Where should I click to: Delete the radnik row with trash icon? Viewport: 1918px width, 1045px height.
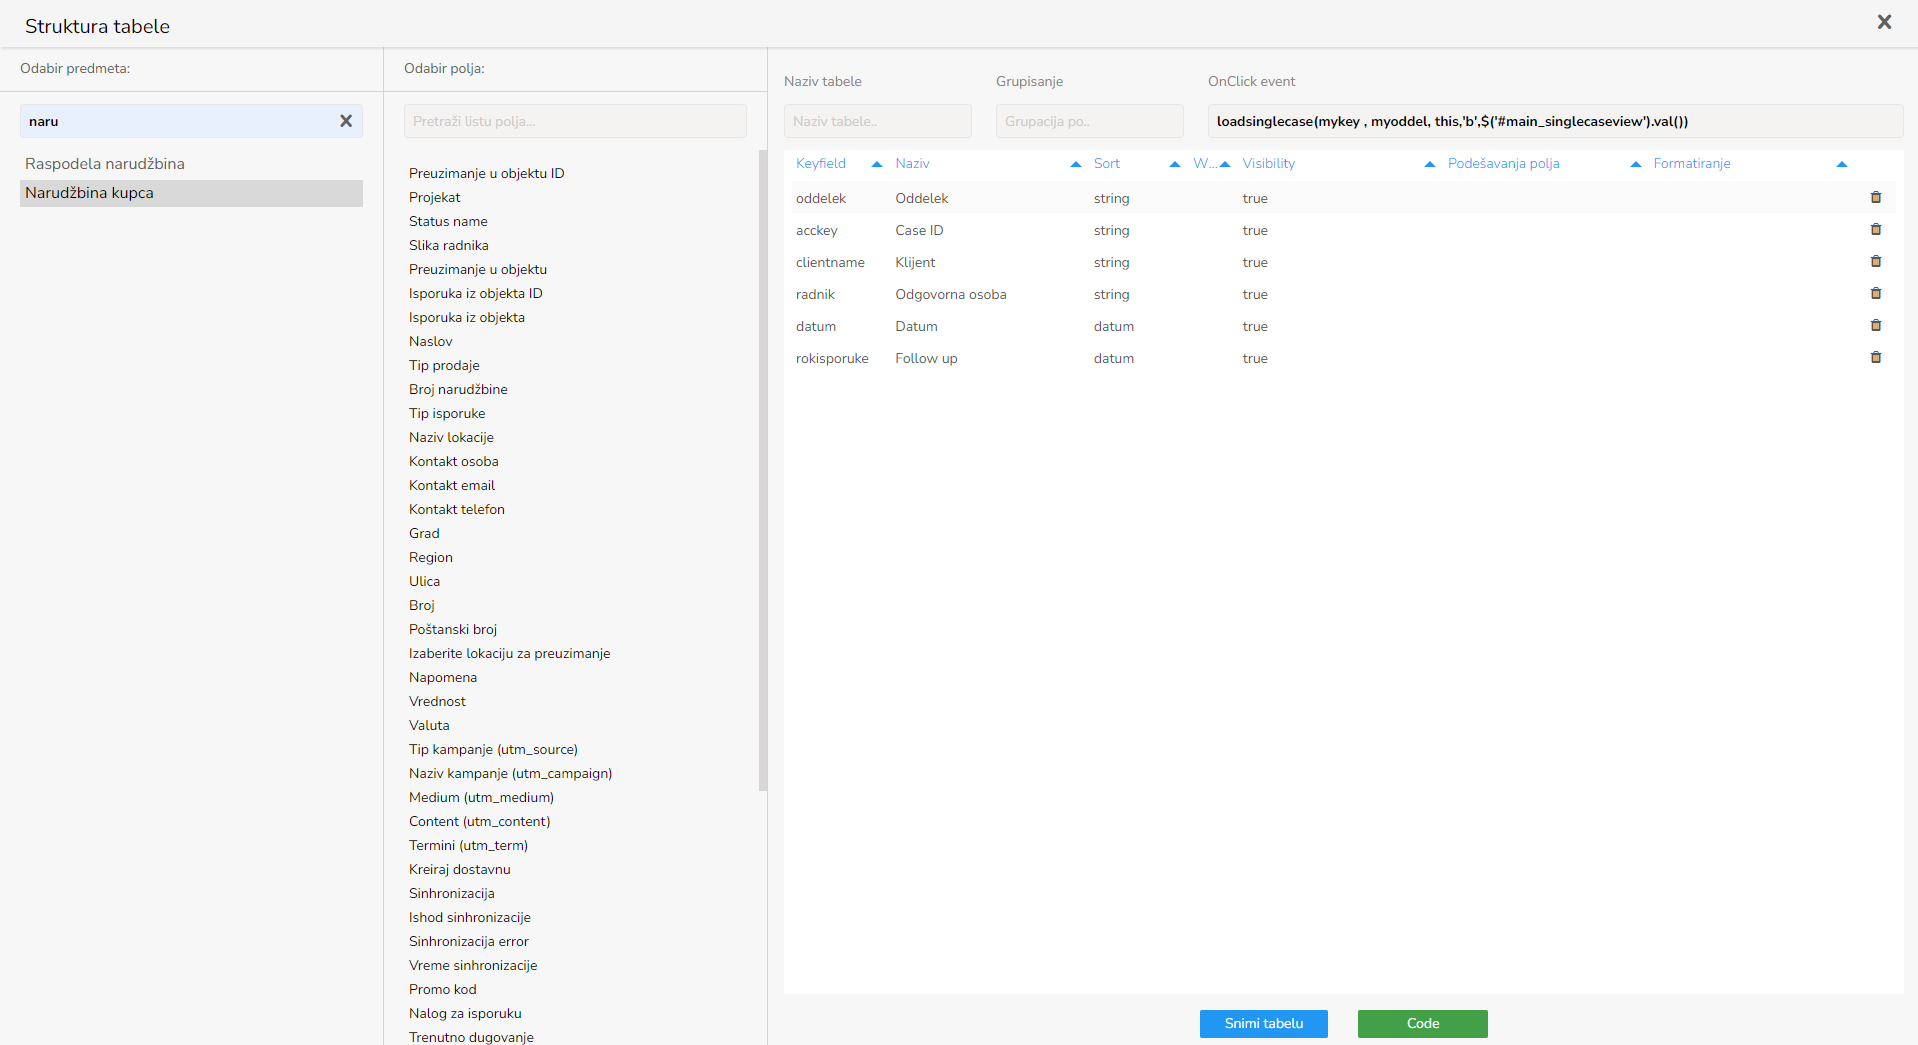click(x=1876, y=294)
